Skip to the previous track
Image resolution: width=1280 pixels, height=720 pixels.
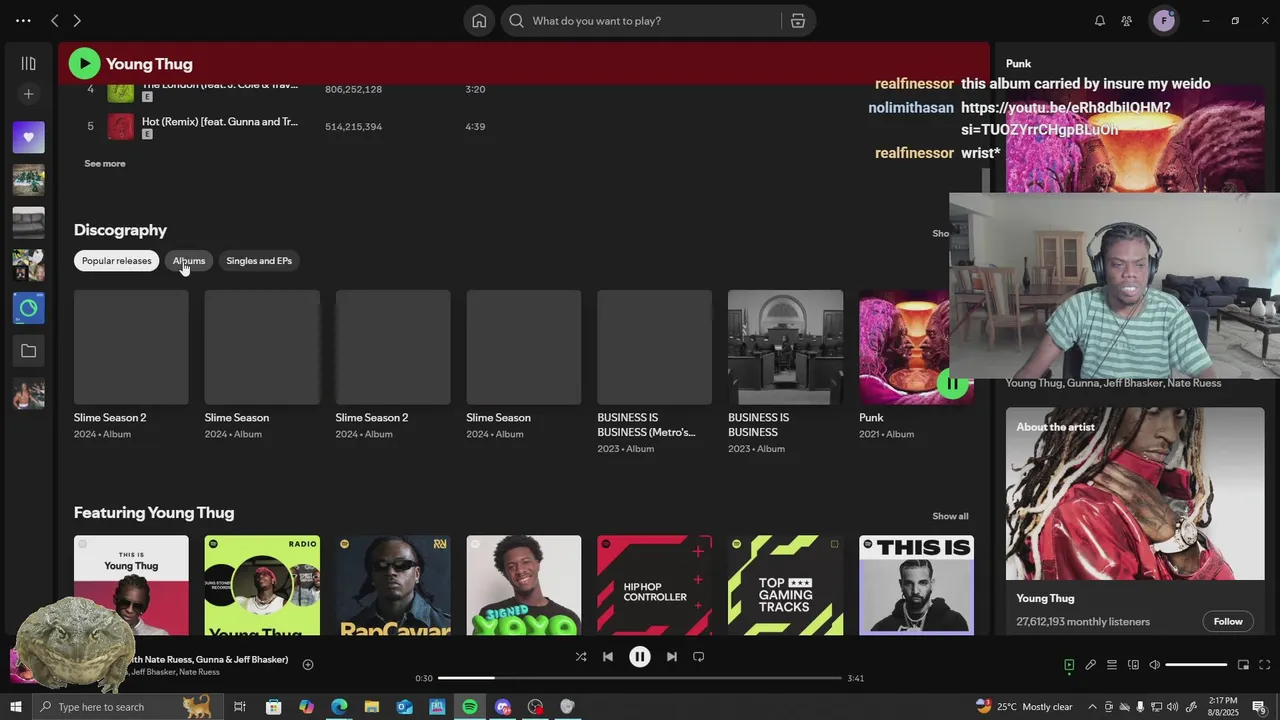608,657
